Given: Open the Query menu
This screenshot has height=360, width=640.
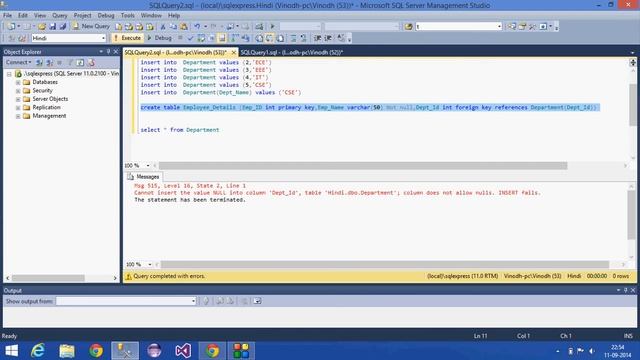Looking at the screenshot, I should click(x=60, y=16).
